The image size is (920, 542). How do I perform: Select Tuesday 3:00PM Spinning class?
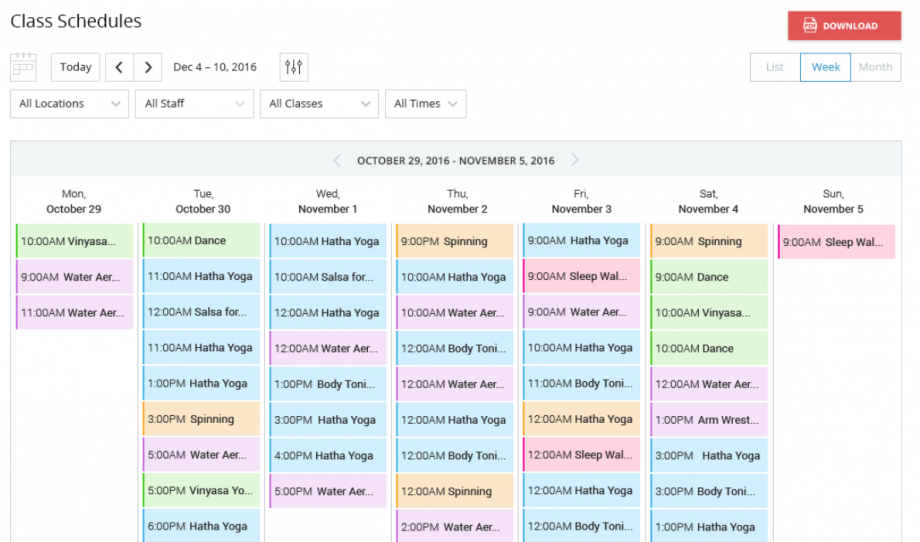pos(201,419)
